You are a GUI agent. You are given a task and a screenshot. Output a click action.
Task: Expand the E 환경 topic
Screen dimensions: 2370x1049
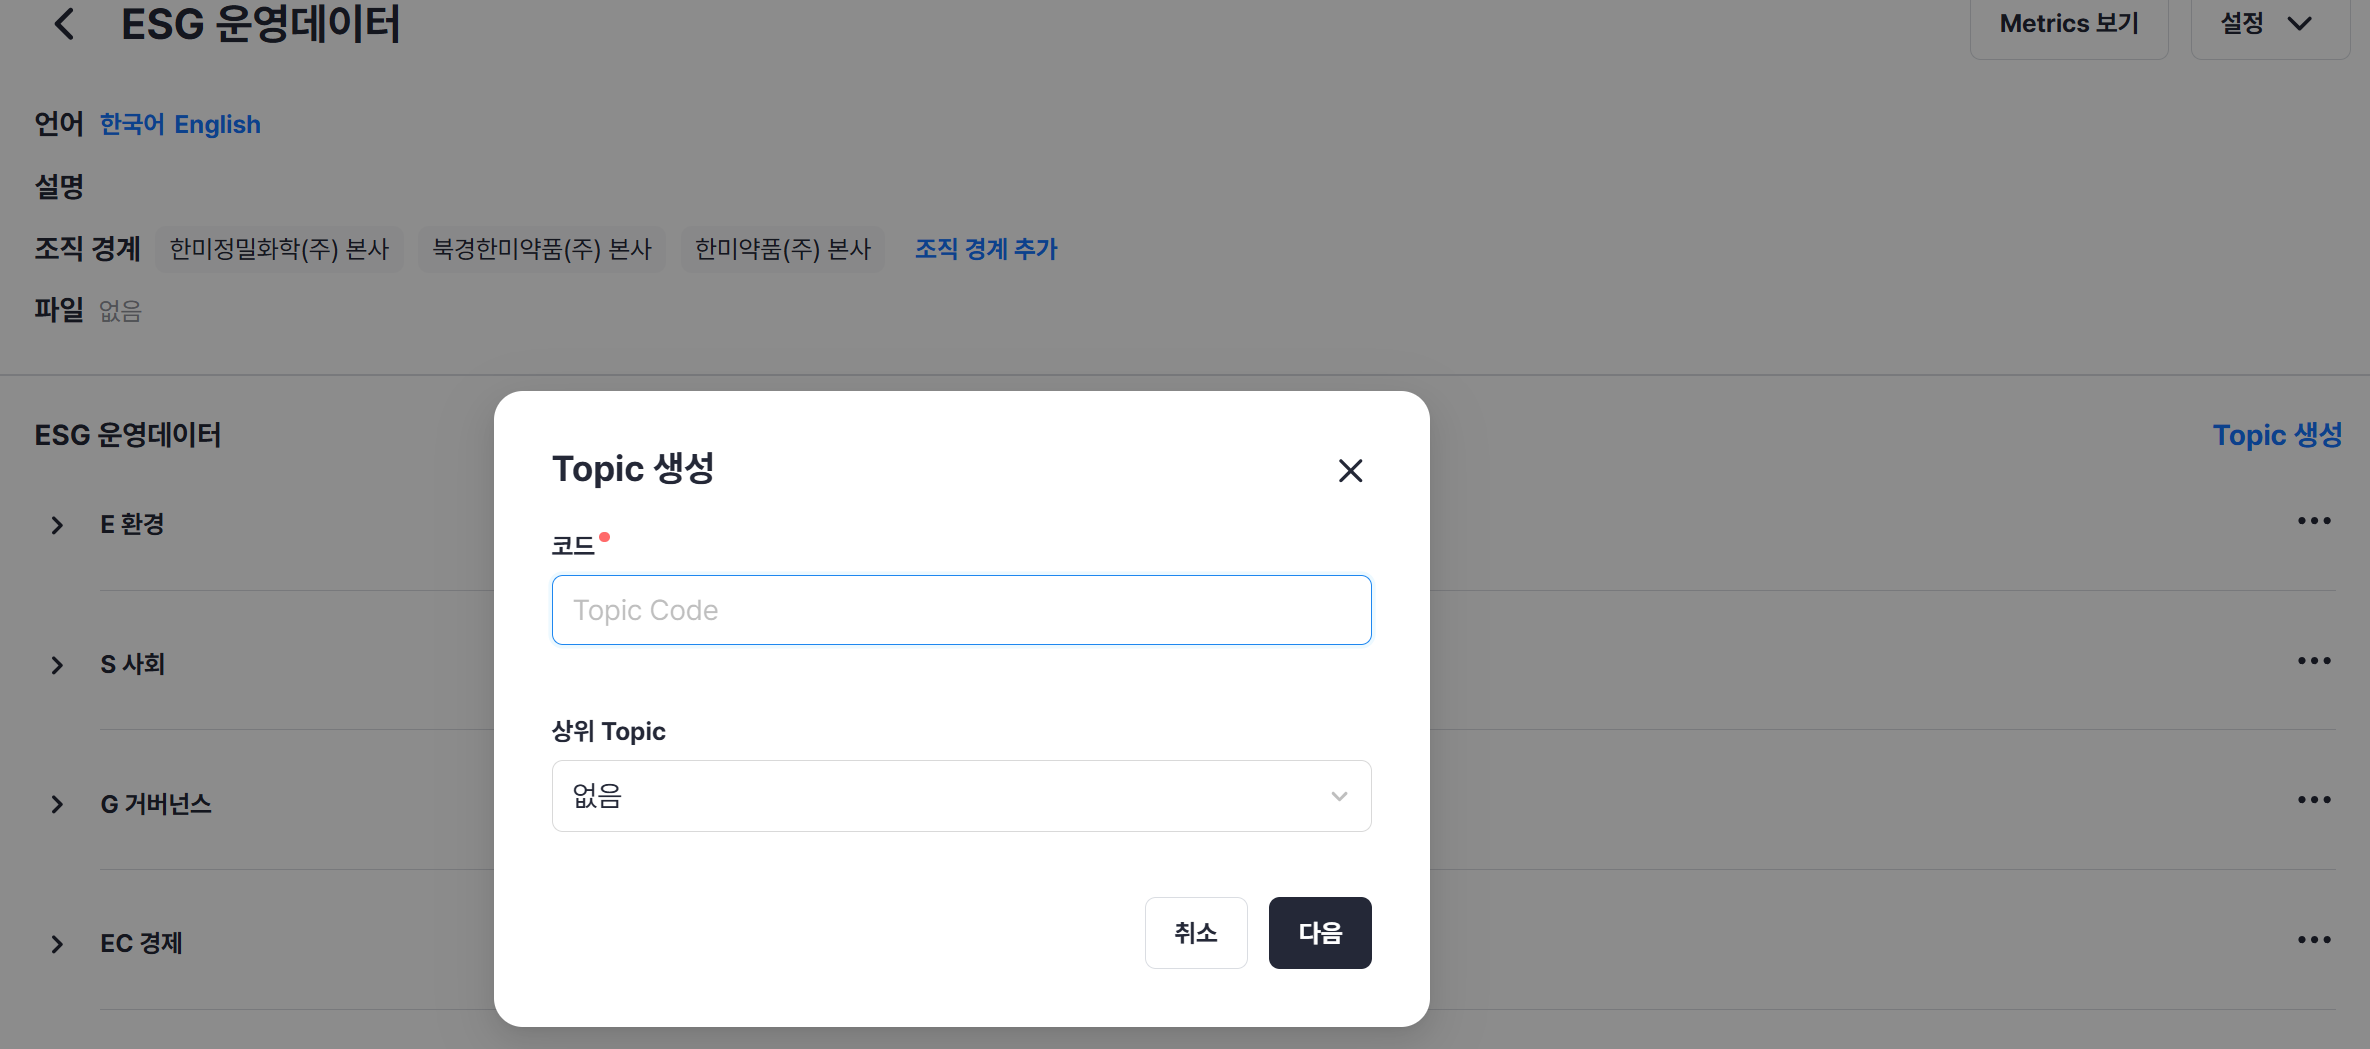pyautogui.click(x=57, y=525)
